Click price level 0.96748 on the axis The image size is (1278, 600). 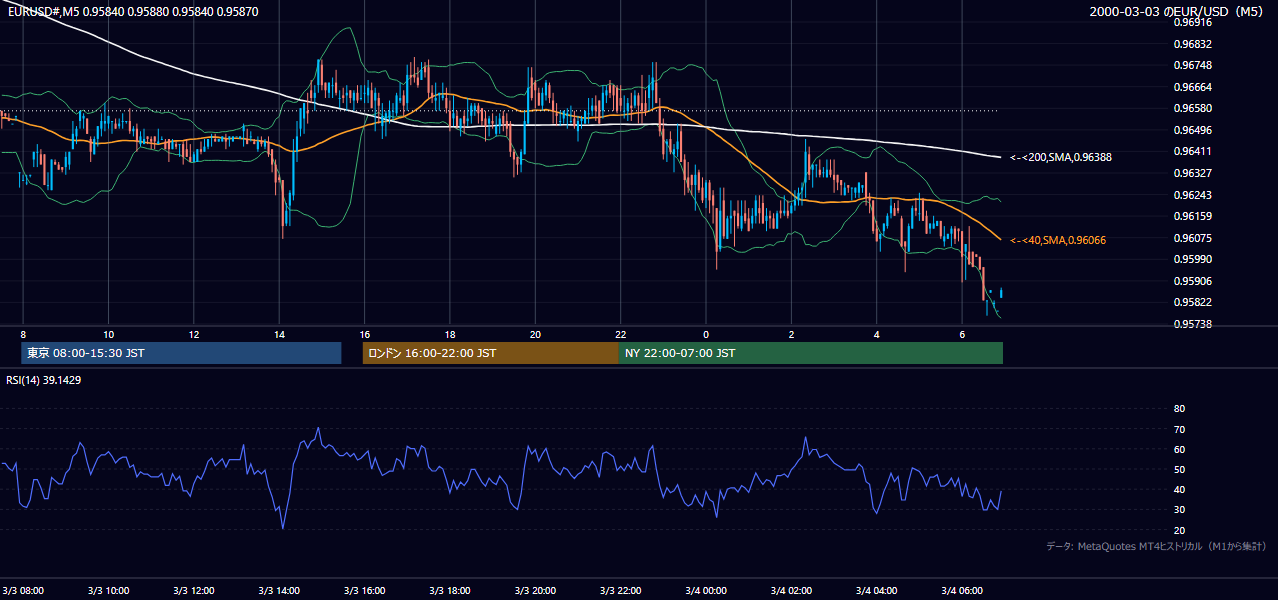[x=1192, y=65]
